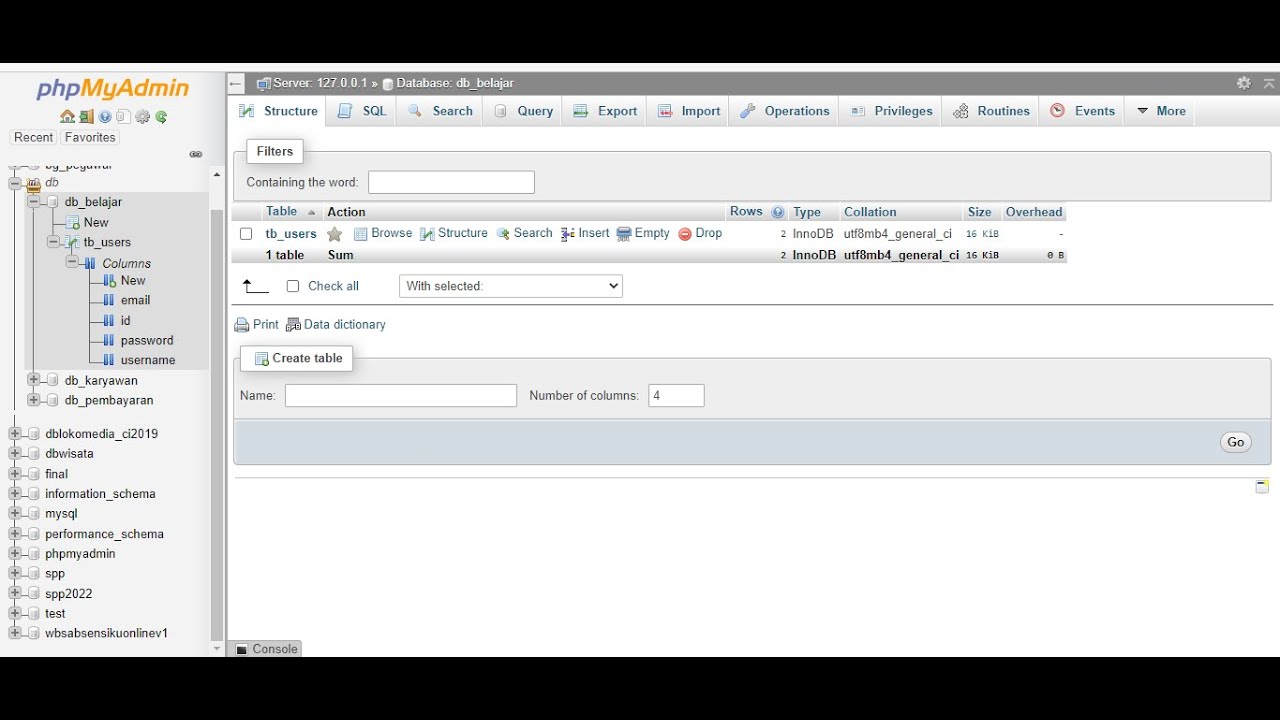Click the tb_users table icon in tree

point(71,242)
